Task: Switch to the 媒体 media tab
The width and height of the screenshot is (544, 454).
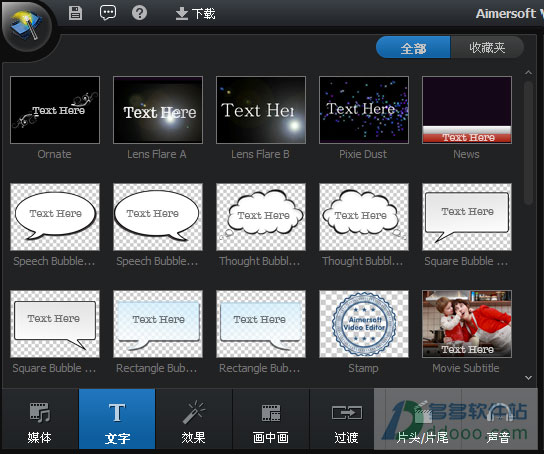Action: tap(40, 419)
